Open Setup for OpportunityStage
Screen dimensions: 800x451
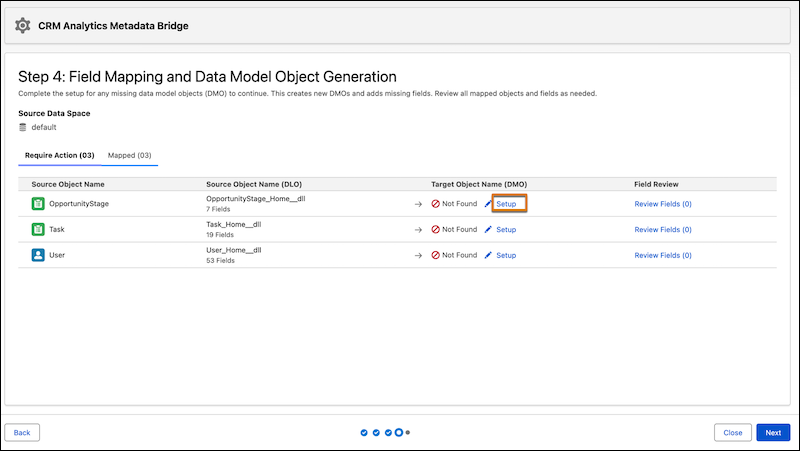pyautogui.click(x=506, y=204)
